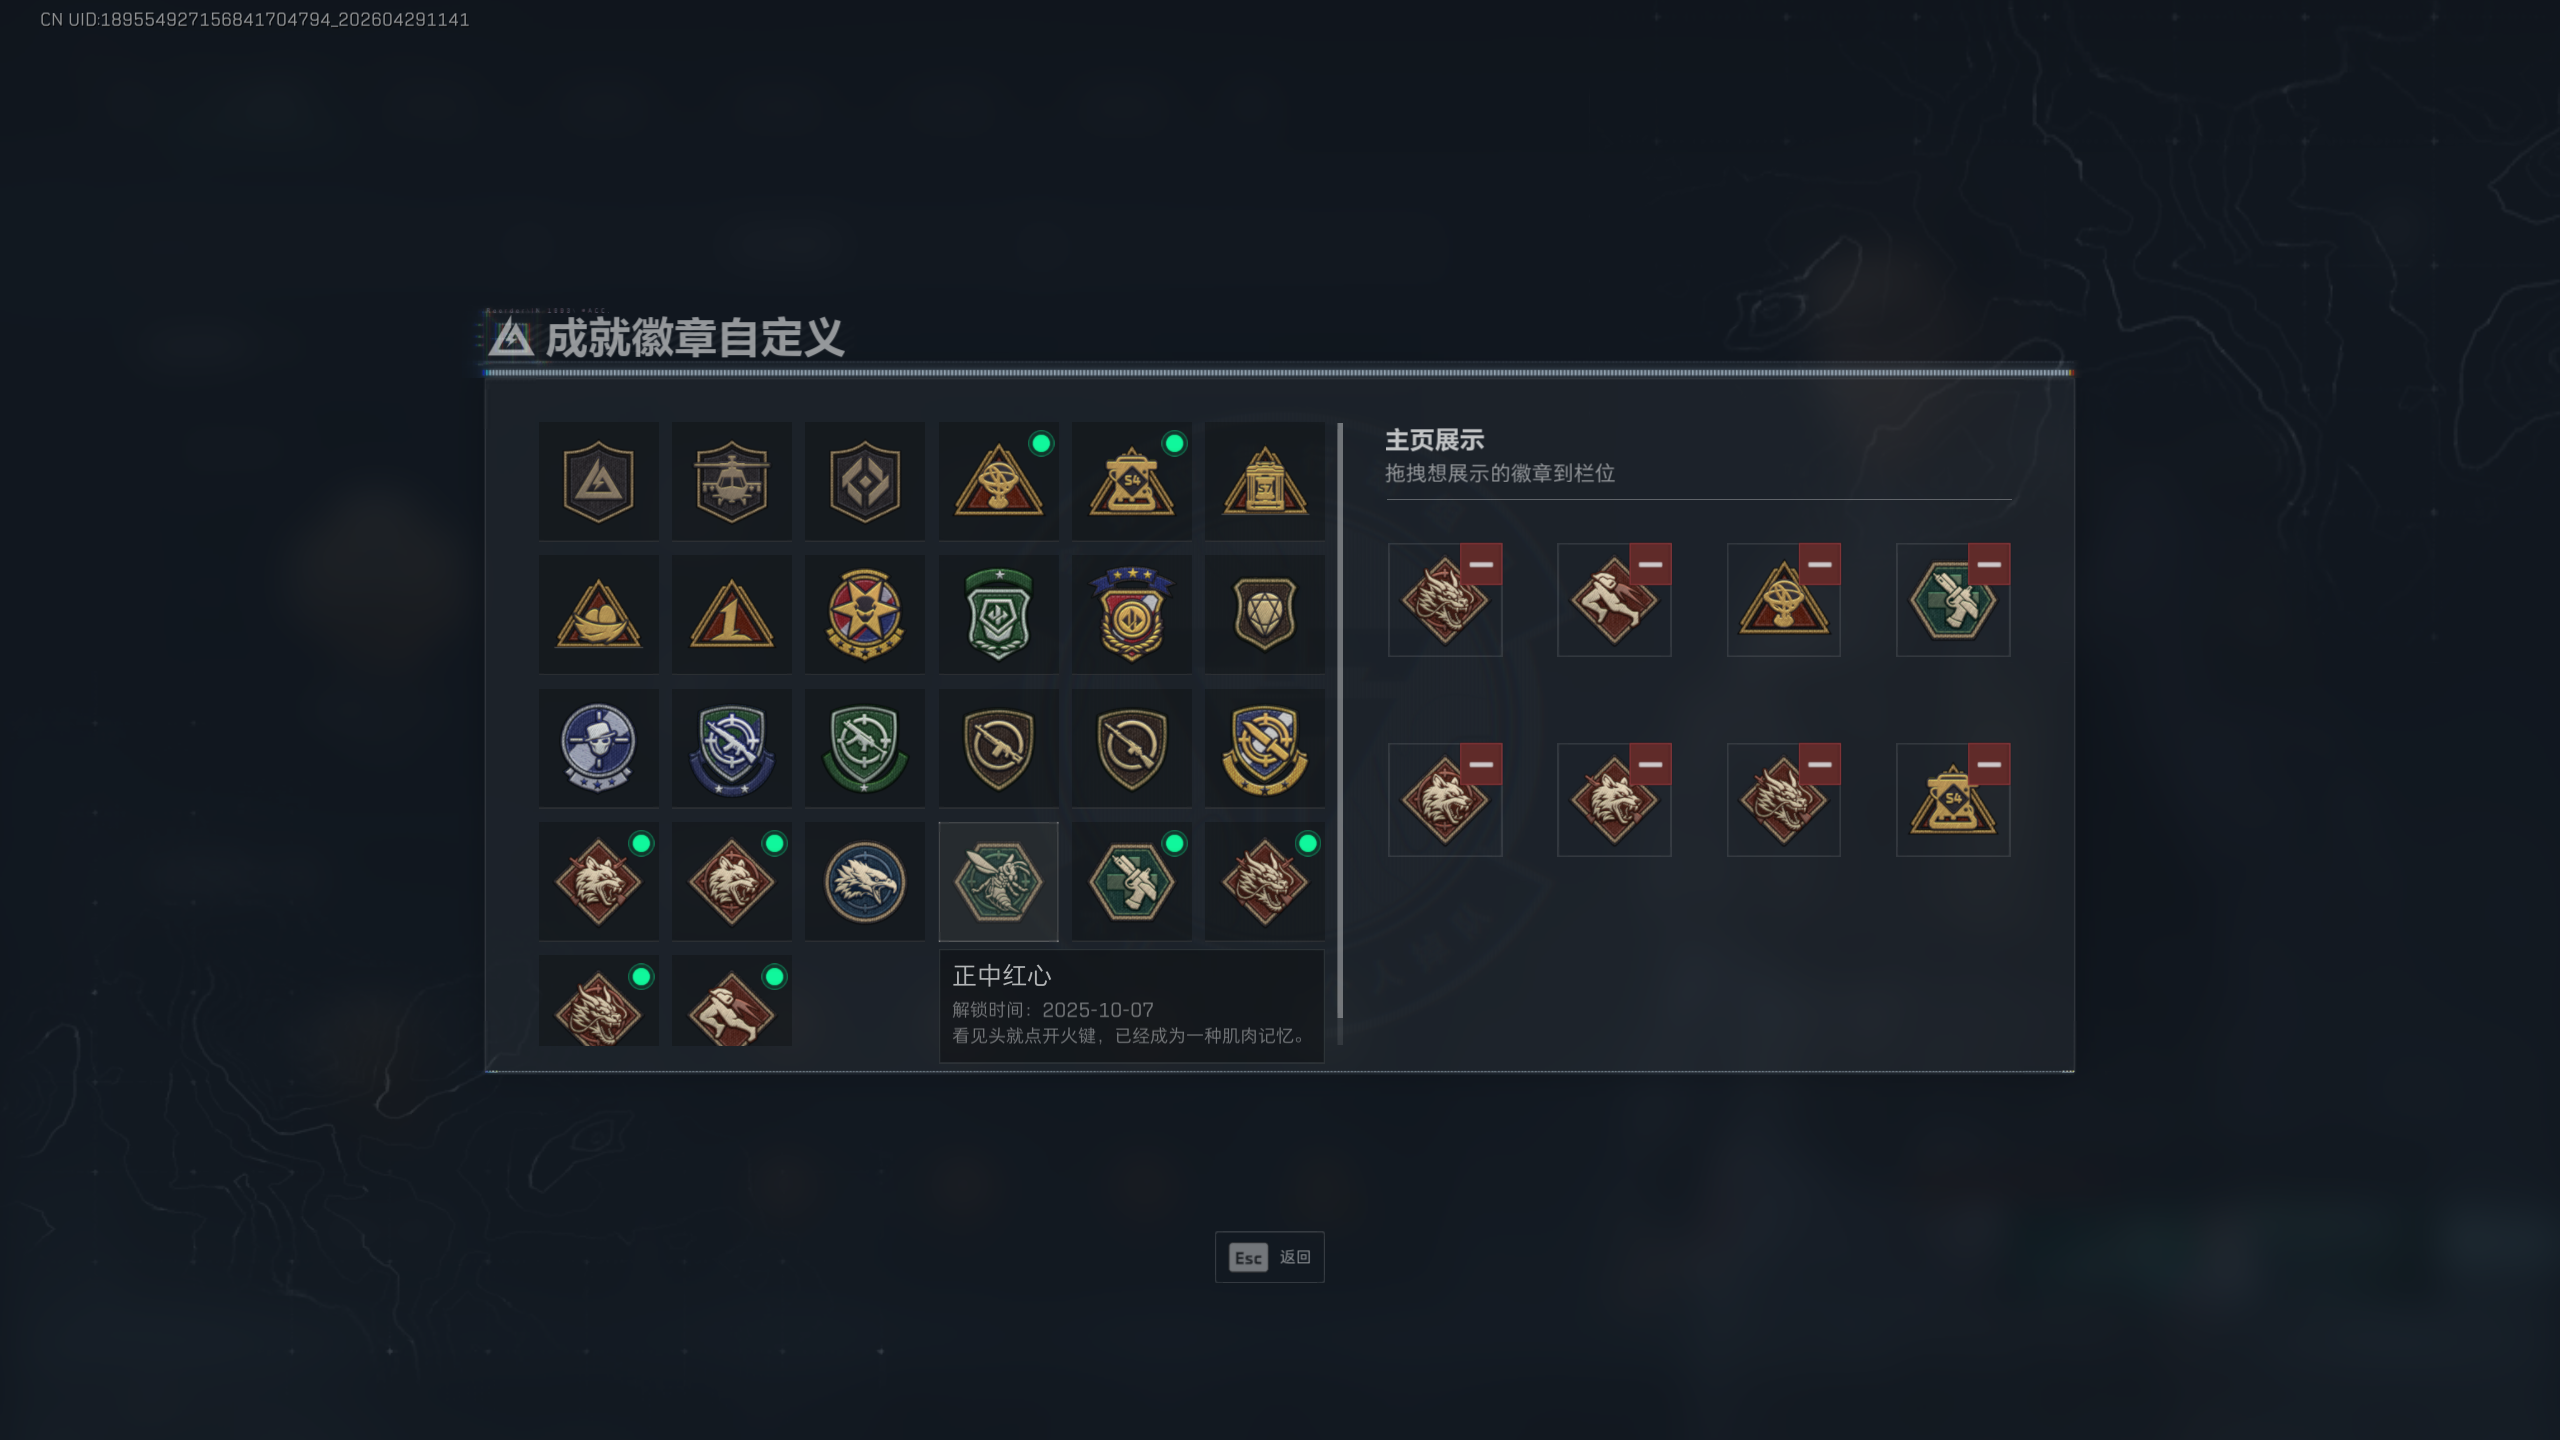Click the gem shield badge

(x=1265, y=615)
